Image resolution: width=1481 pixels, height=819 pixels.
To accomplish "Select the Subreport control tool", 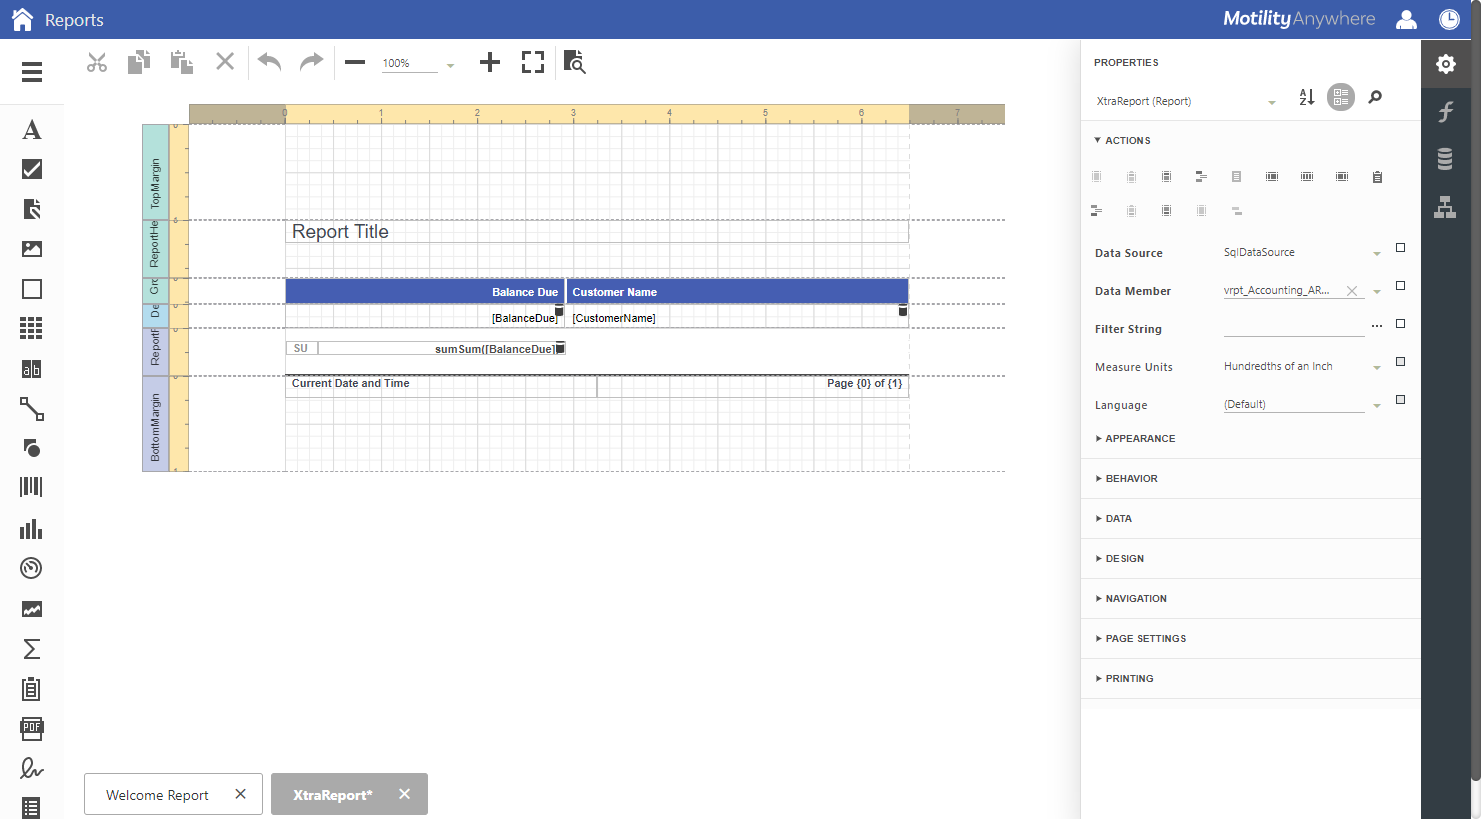I will 32,689.
